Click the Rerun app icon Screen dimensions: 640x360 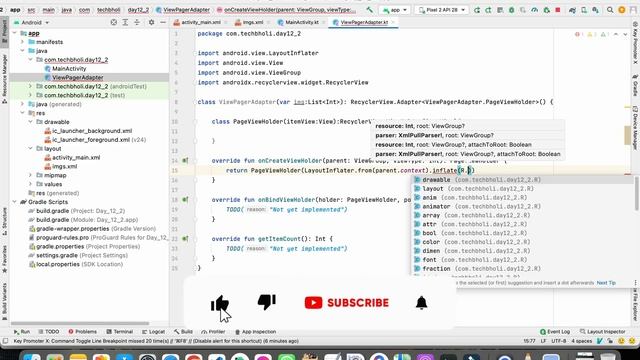point(477,9)
